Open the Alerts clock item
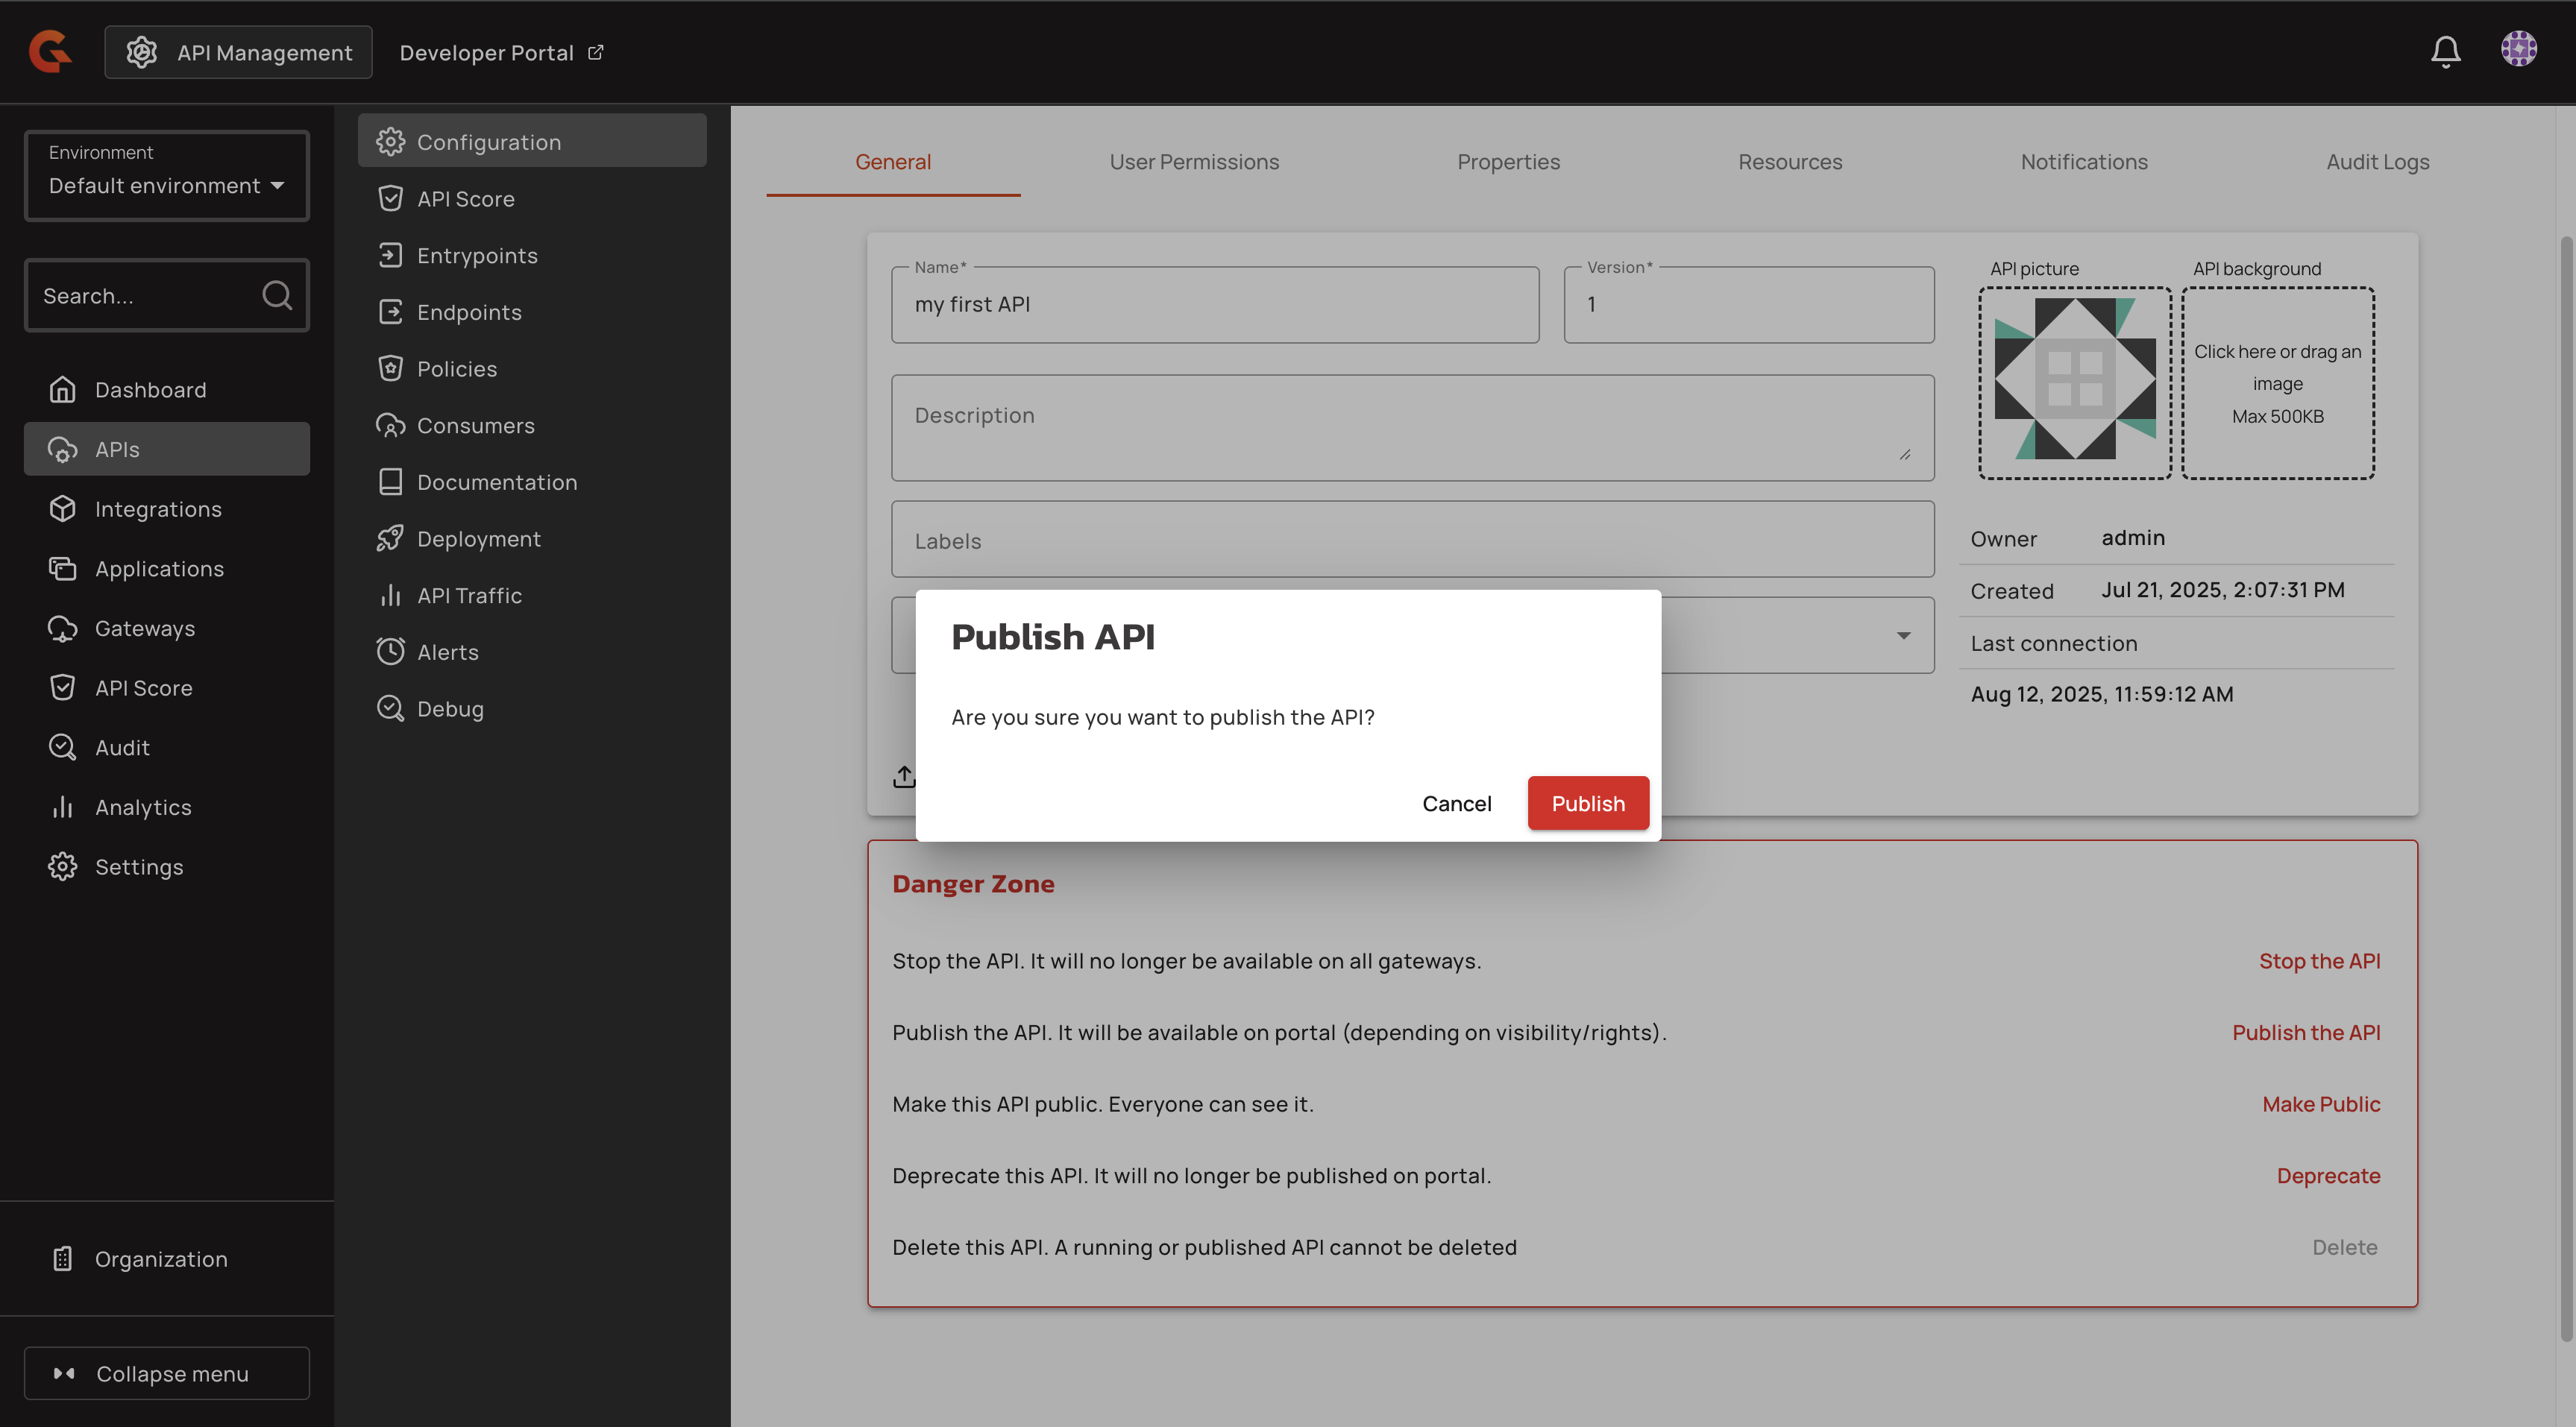Image resolution: width=2576 pixels, height=1427 pixels. click(x=447, y=652)
